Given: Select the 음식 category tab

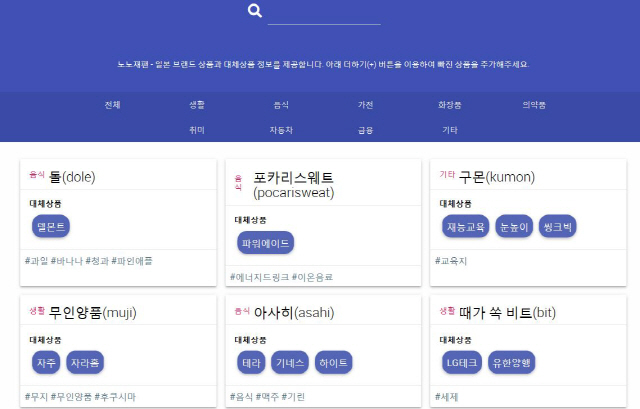Looking at the screenshot, I should coord(281,105).
